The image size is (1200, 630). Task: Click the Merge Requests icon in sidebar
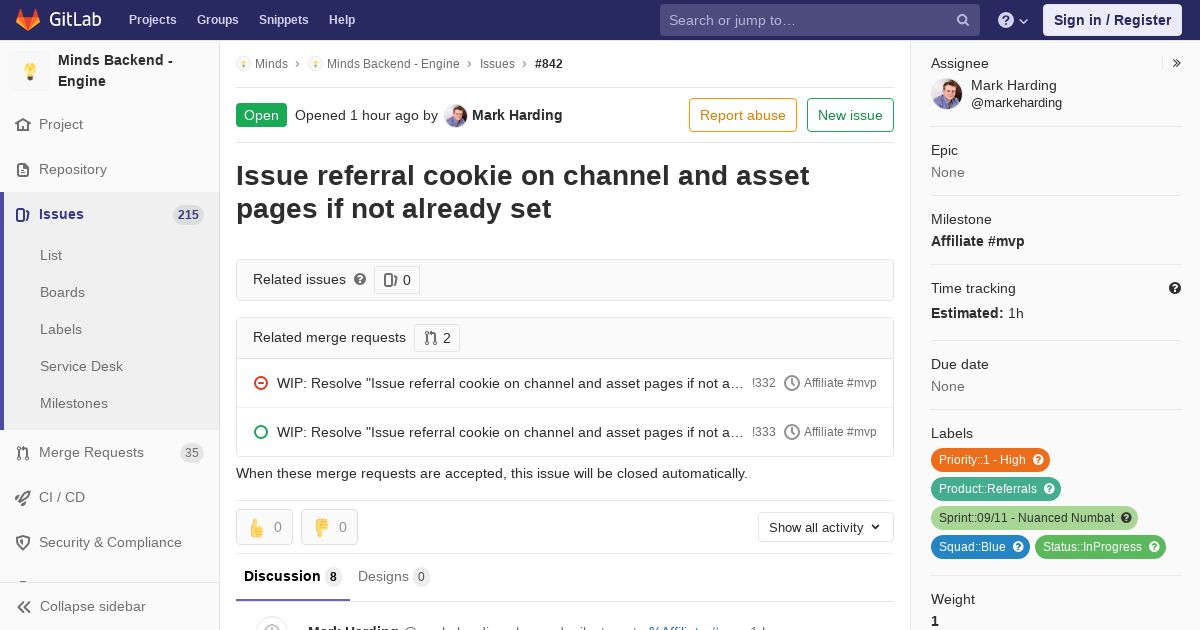tap(23, 453)
